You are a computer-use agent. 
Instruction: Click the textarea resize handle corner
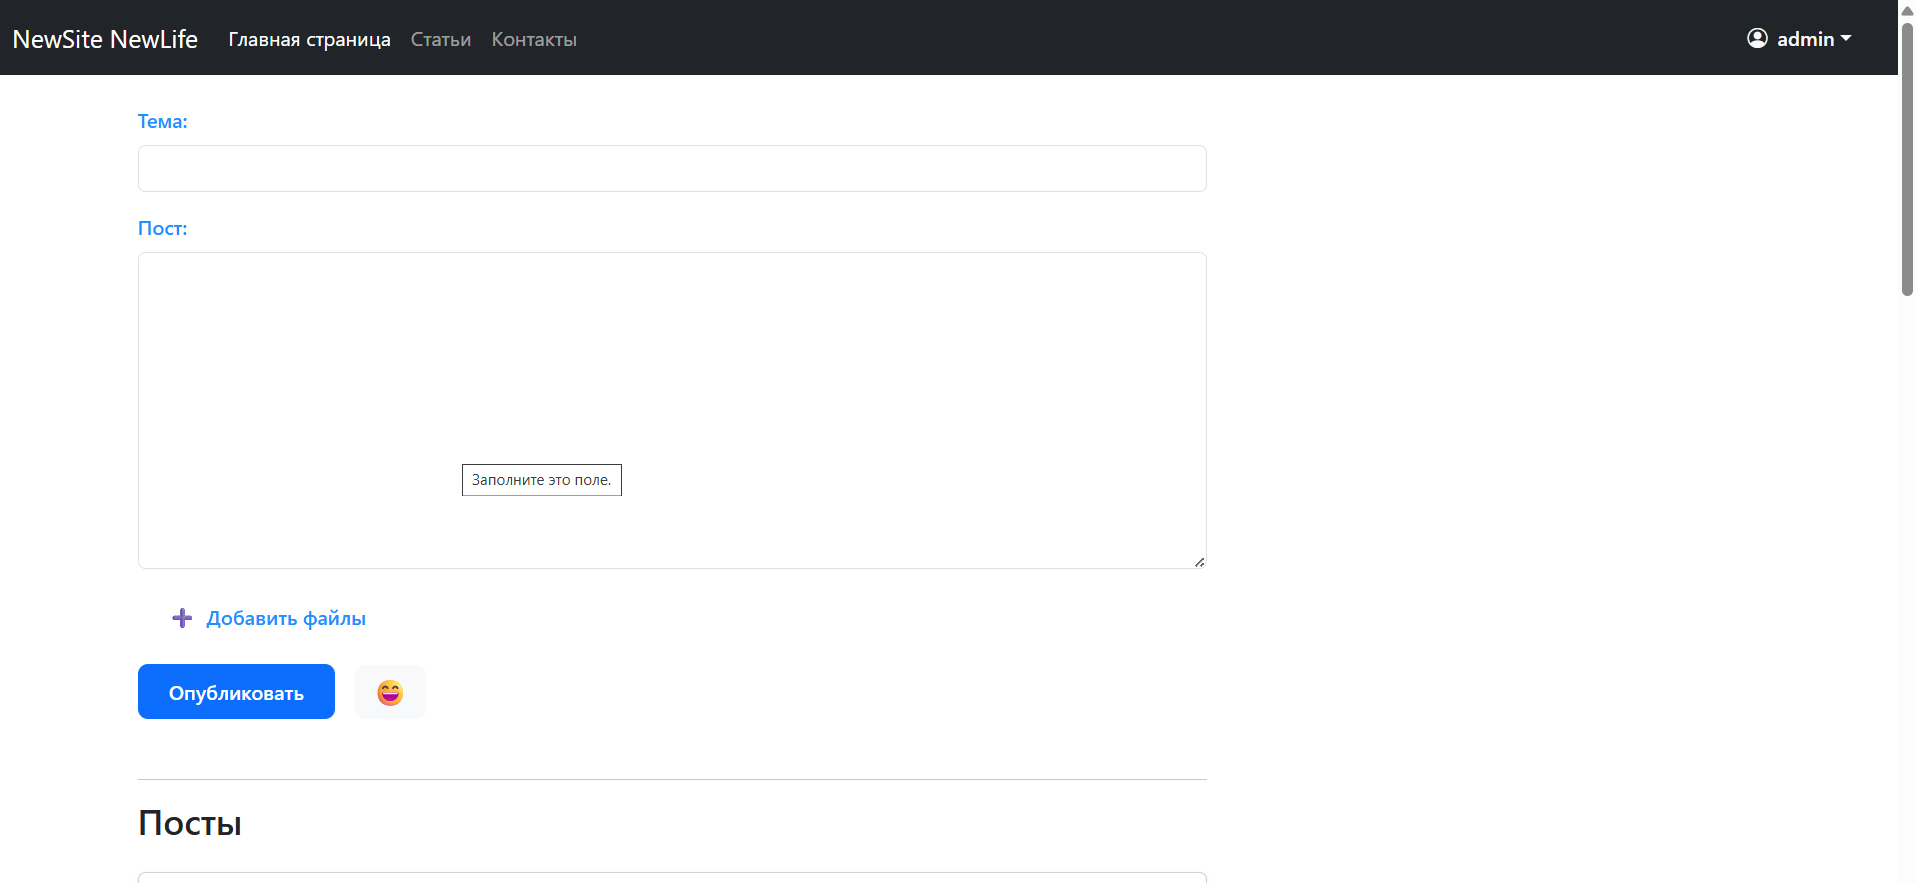(x=1199, y=562)
